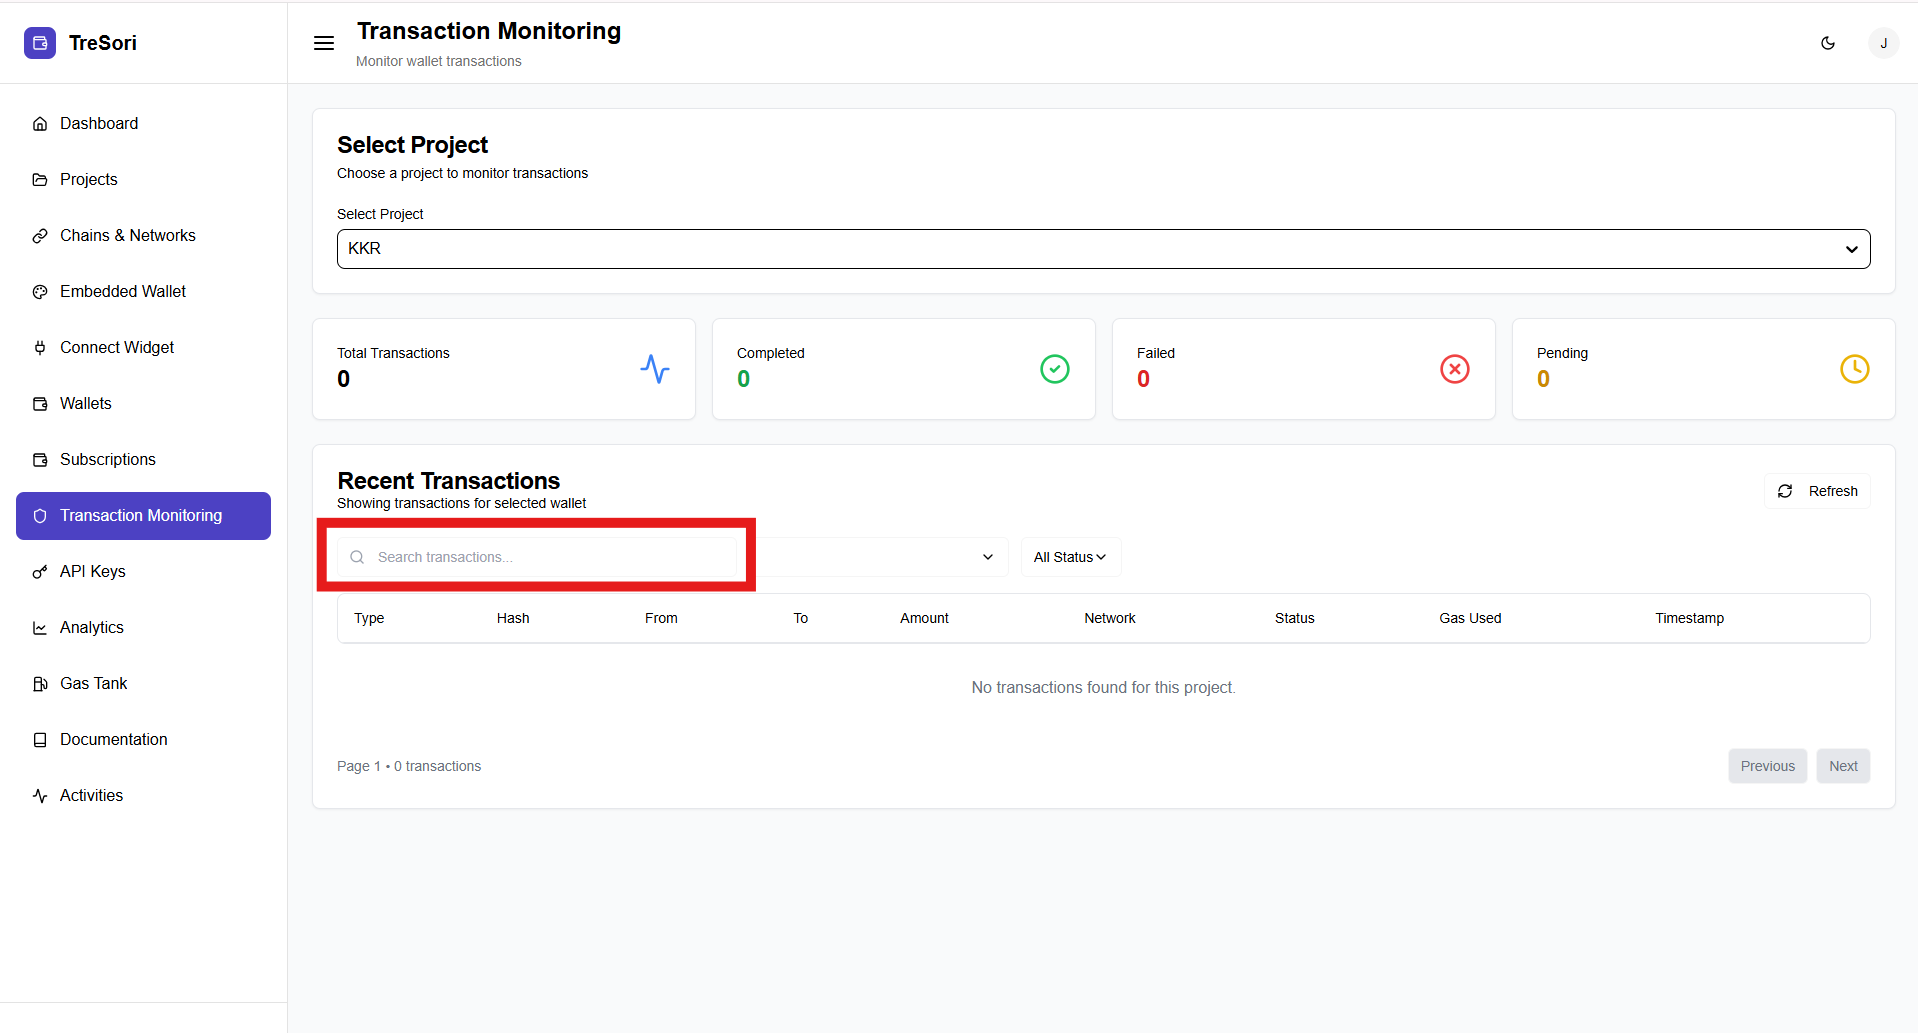This screenshot has height=1033, width=1918.
Task: Click the Failed X circle icon
Action: pyautogui.click(x=1454, y=369)
